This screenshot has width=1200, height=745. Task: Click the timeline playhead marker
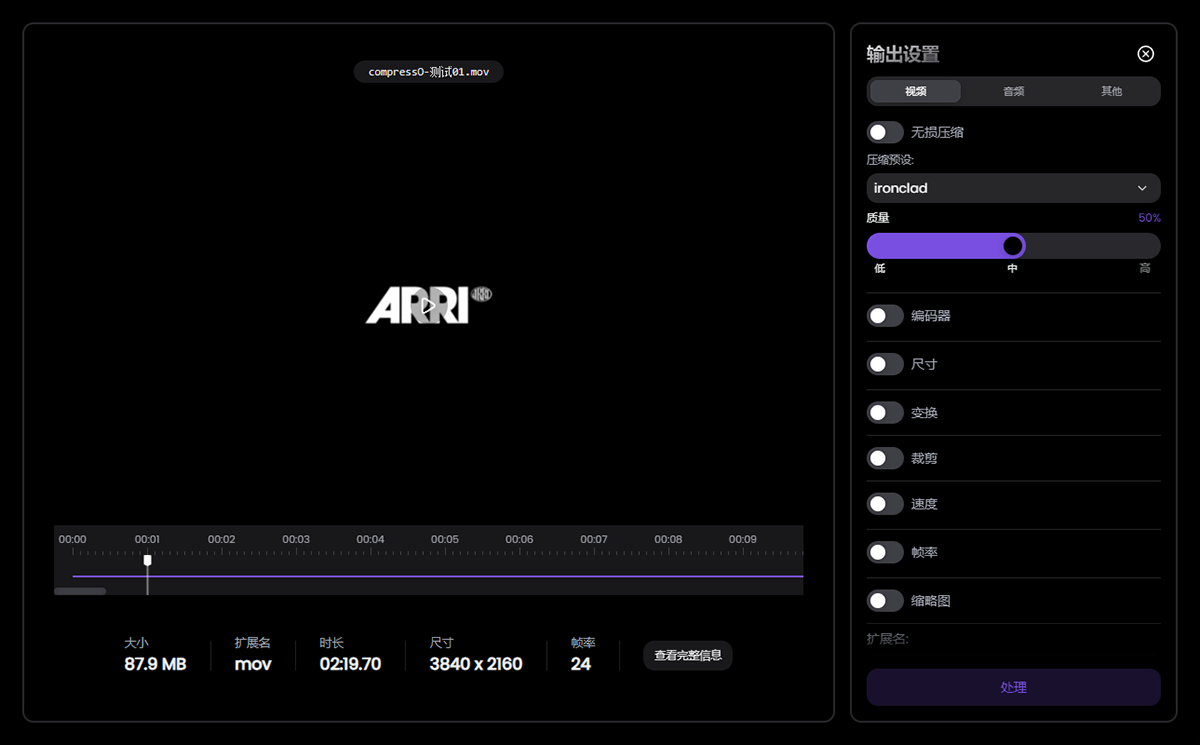point(147,561)
